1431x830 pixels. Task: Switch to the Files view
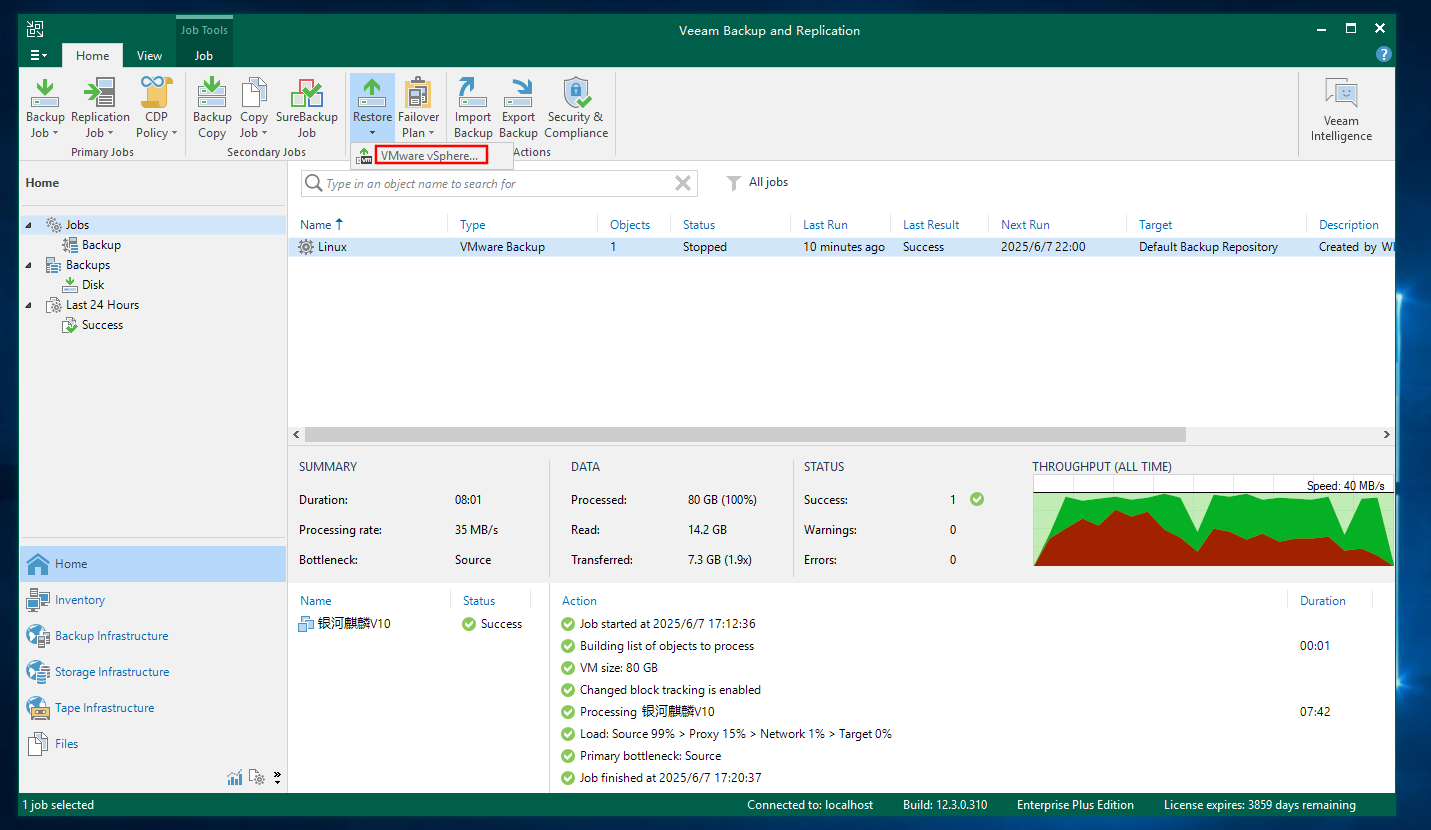tap(152, 744)
